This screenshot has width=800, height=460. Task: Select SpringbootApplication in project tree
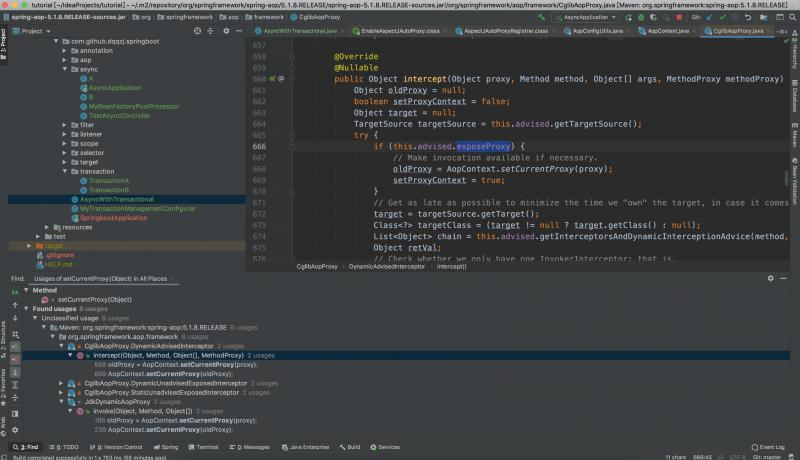tap(110, 217)
